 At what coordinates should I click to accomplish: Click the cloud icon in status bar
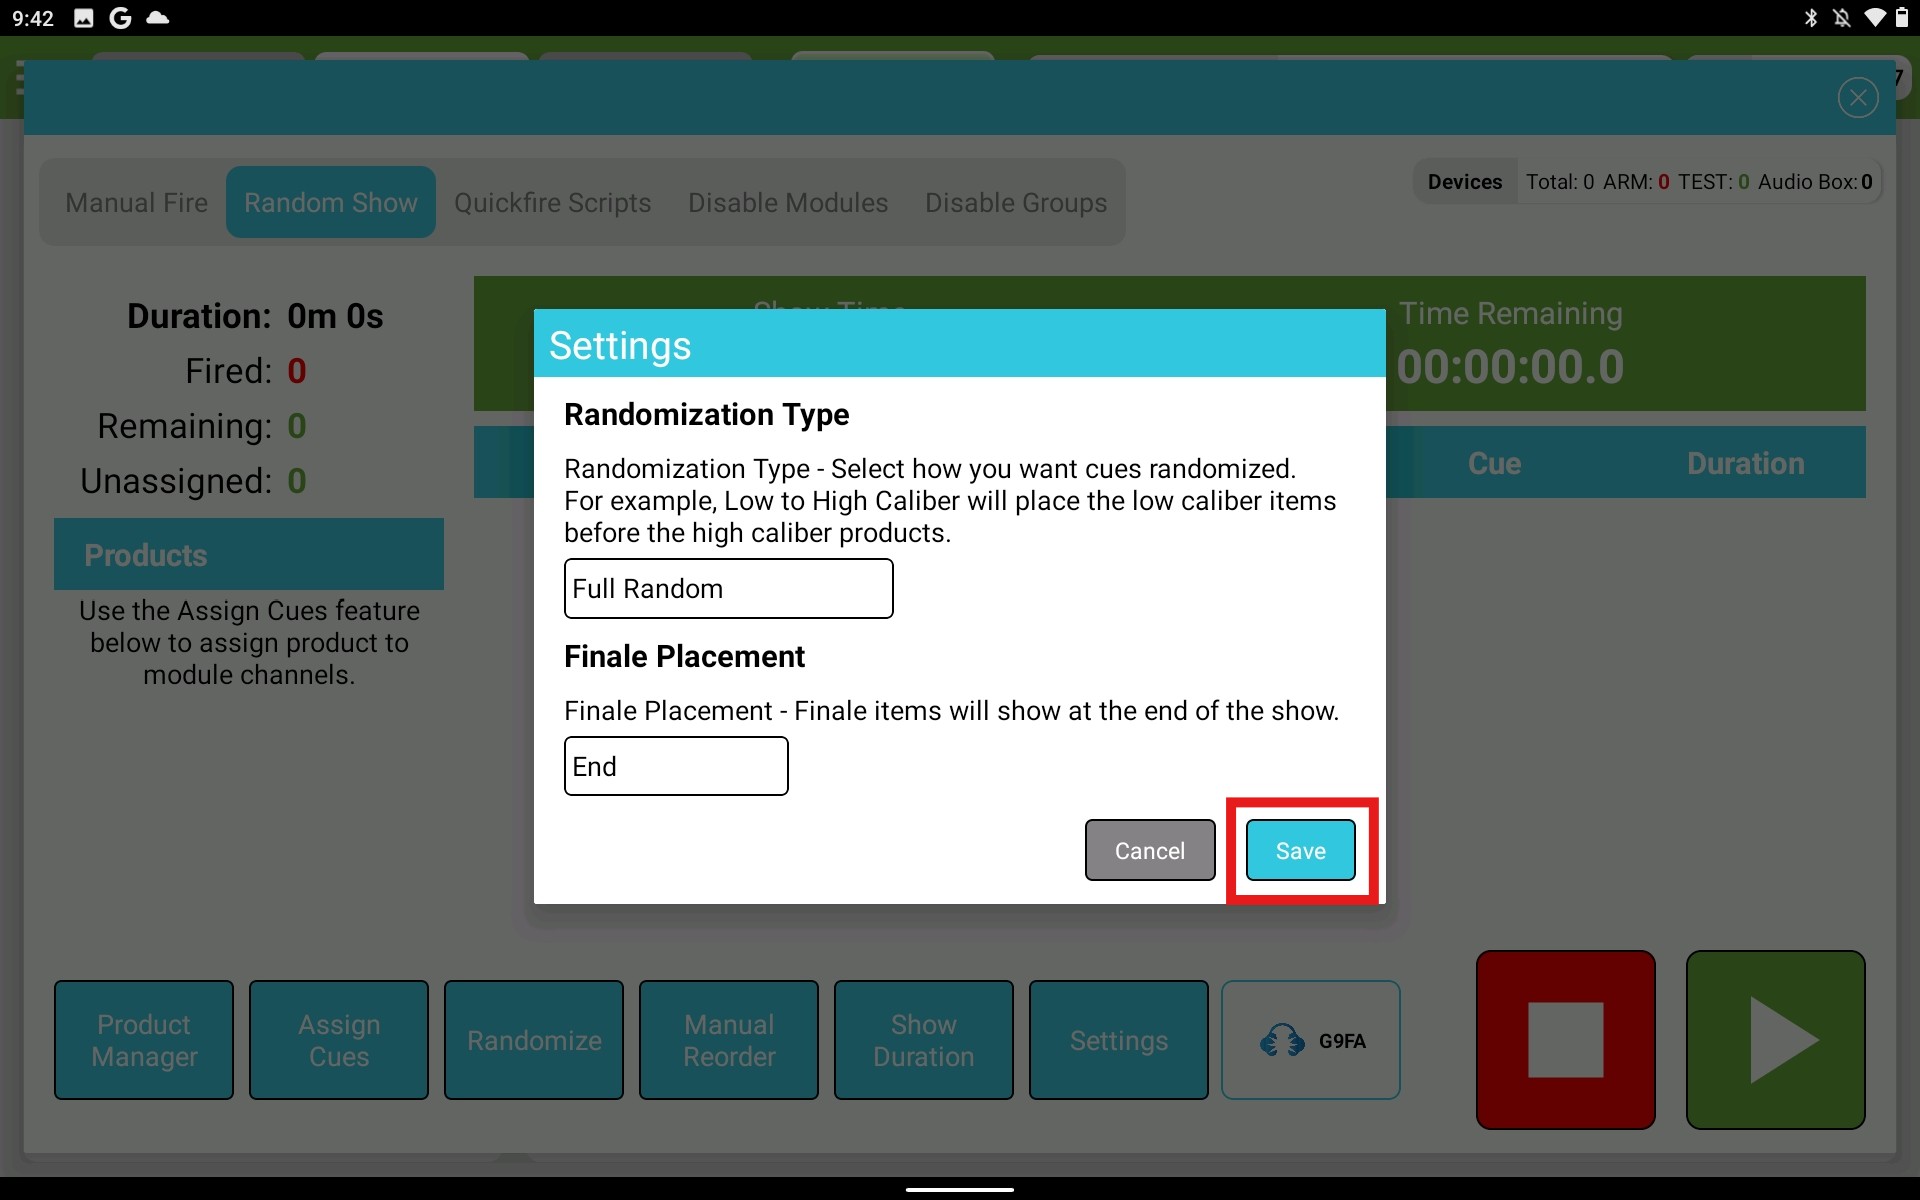pos(157,17)
